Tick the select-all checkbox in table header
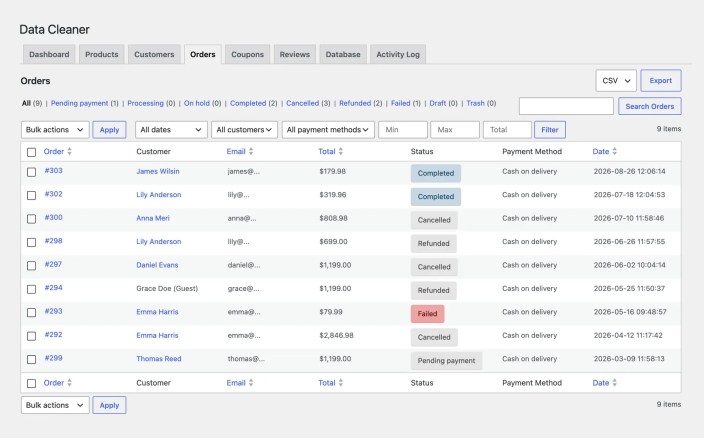Image resolution: width=704 pixels, height=438 pixels. pyautogui.click(x=31, y=152)
